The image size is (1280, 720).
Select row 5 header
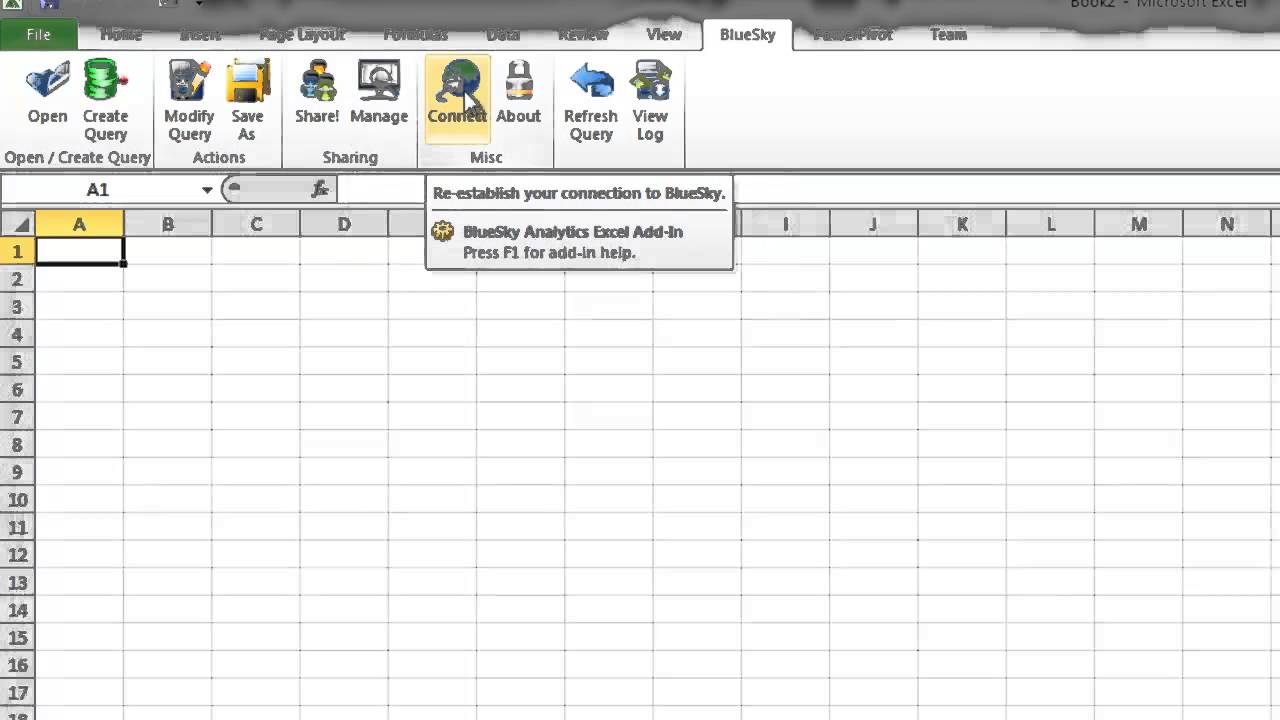click(x=17, y=362)
